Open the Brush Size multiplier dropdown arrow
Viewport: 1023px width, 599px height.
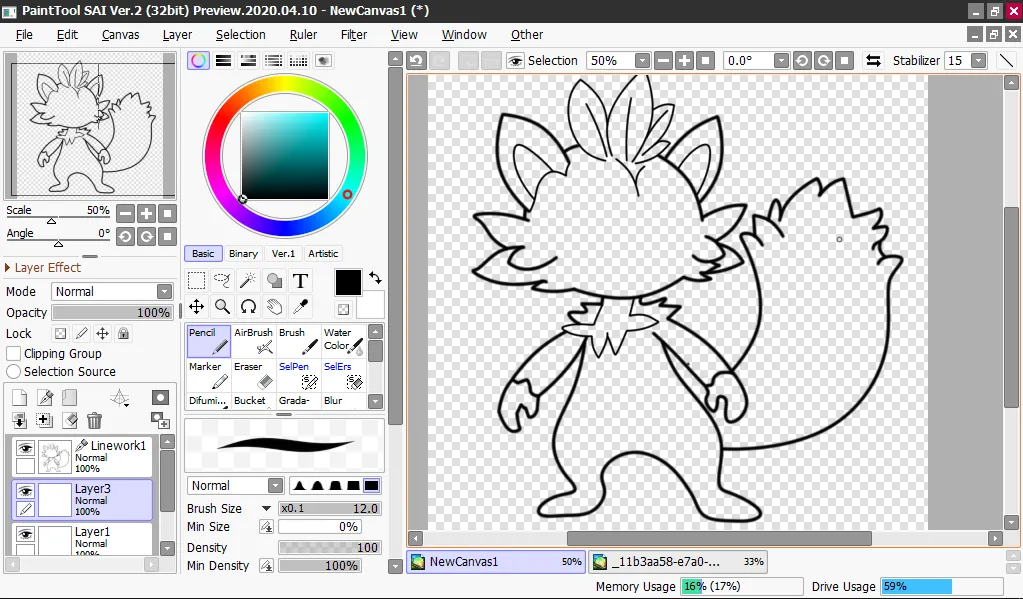click(266, 508)
